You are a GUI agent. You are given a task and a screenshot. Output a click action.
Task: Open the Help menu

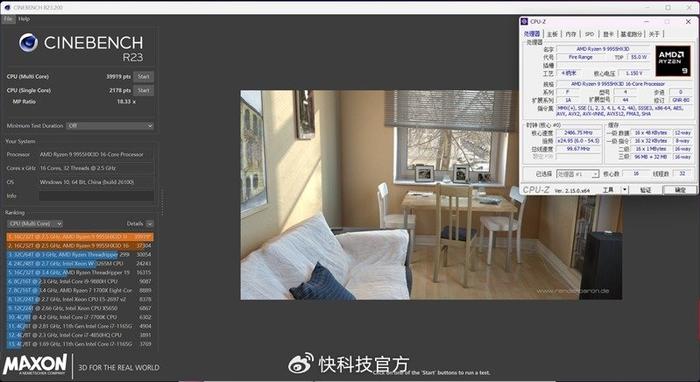coord(24,19)
